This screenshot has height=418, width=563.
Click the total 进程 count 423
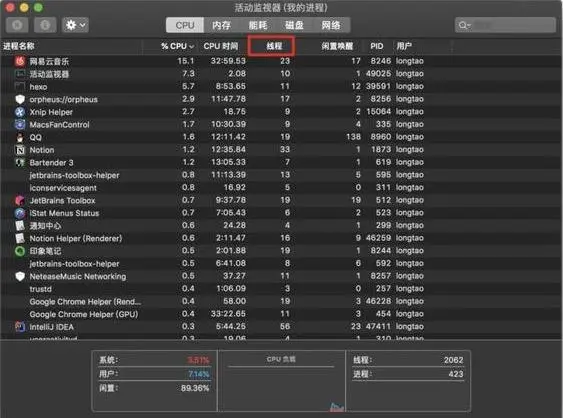tap(456, 374)
